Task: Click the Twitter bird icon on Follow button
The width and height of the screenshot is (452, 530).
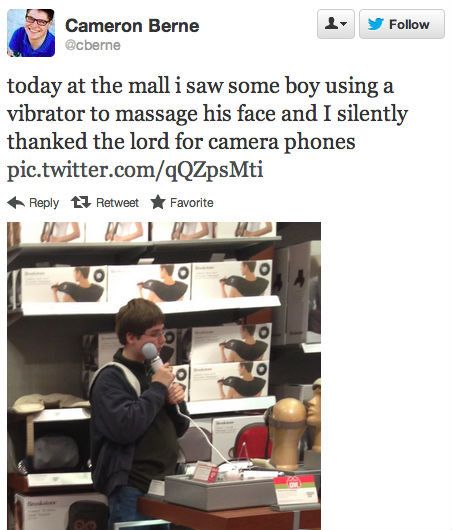Action: coord(376,24)
